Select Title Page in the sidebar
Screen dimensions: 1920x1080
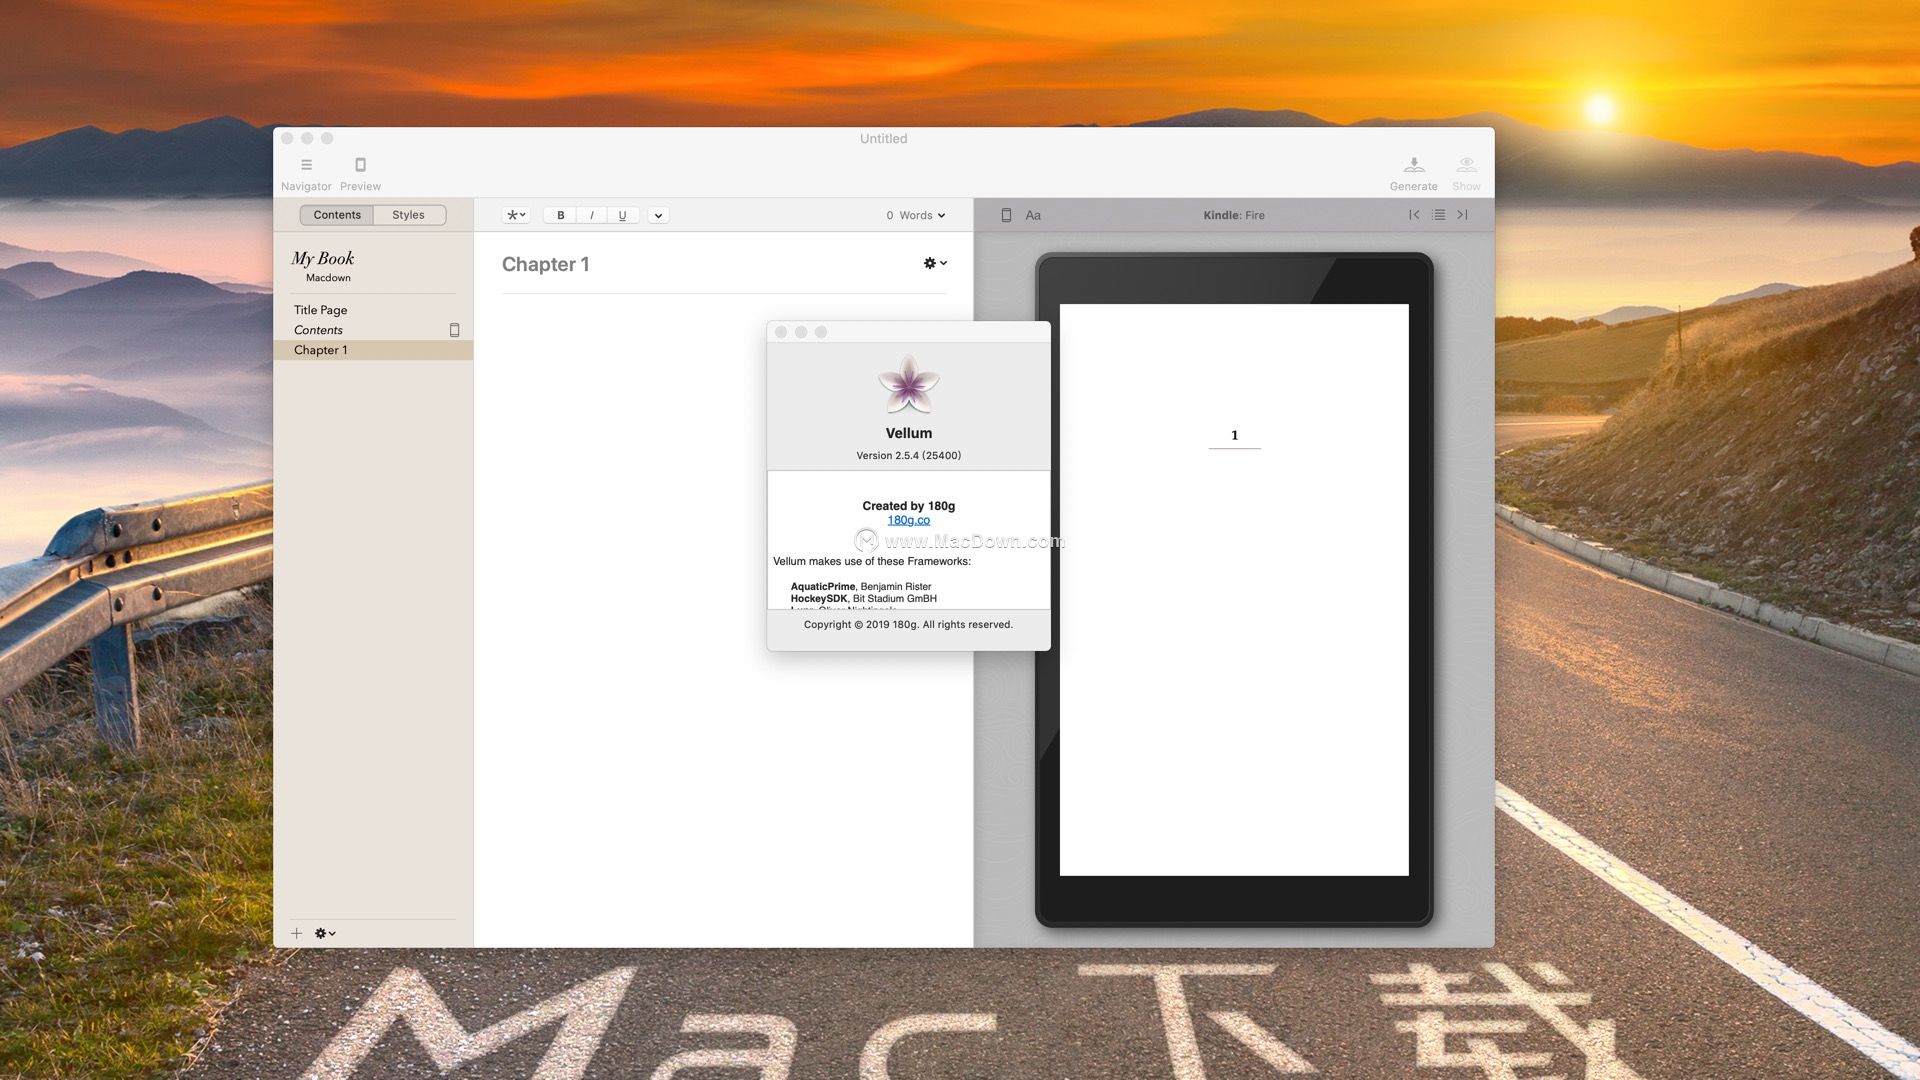coord(320,310)
